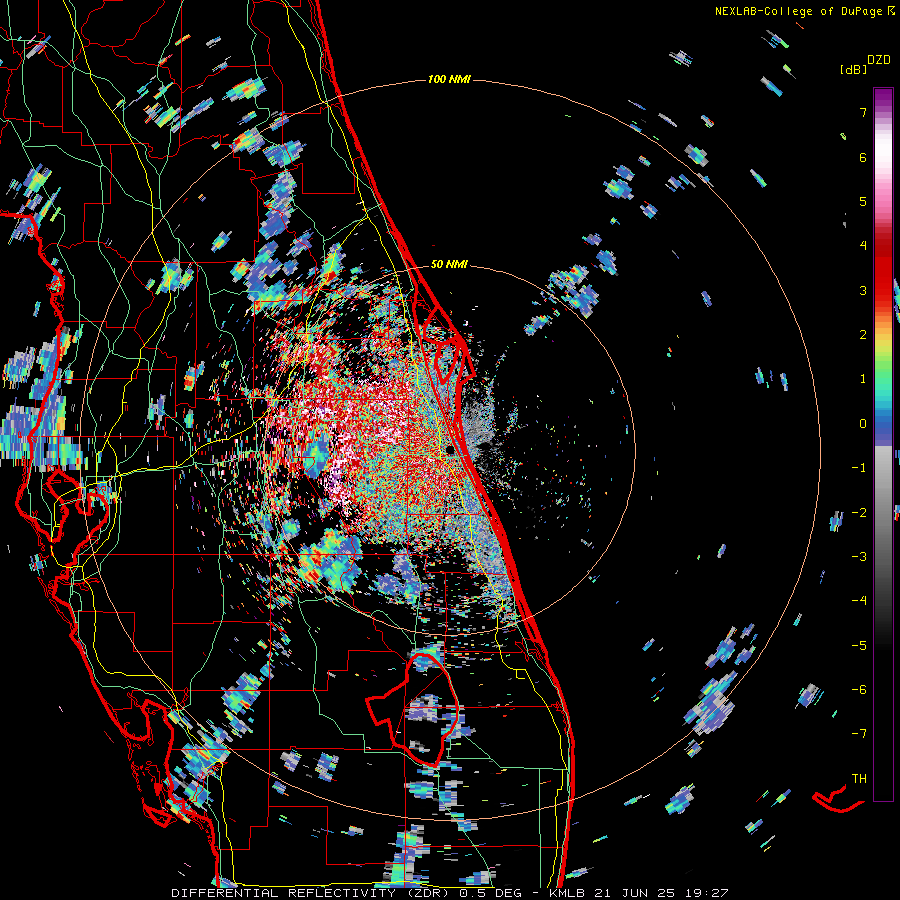The width and height of the screenshot is (900, 900).
Task: Click the 6 value on the color scale
Action: tap(863, 157)
